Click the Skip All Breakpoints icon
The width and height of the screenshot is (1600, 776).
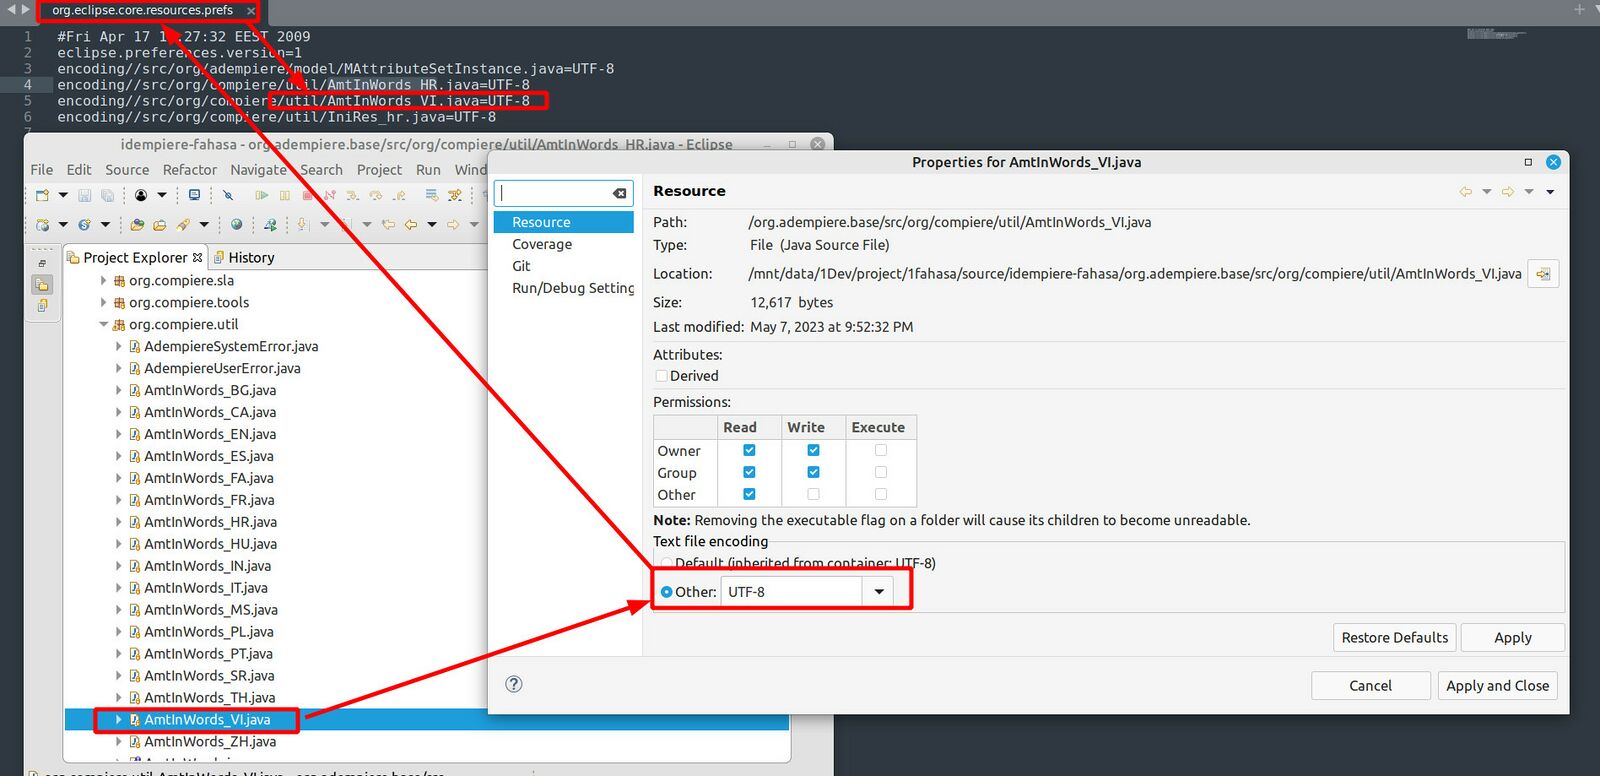(228, 195)
